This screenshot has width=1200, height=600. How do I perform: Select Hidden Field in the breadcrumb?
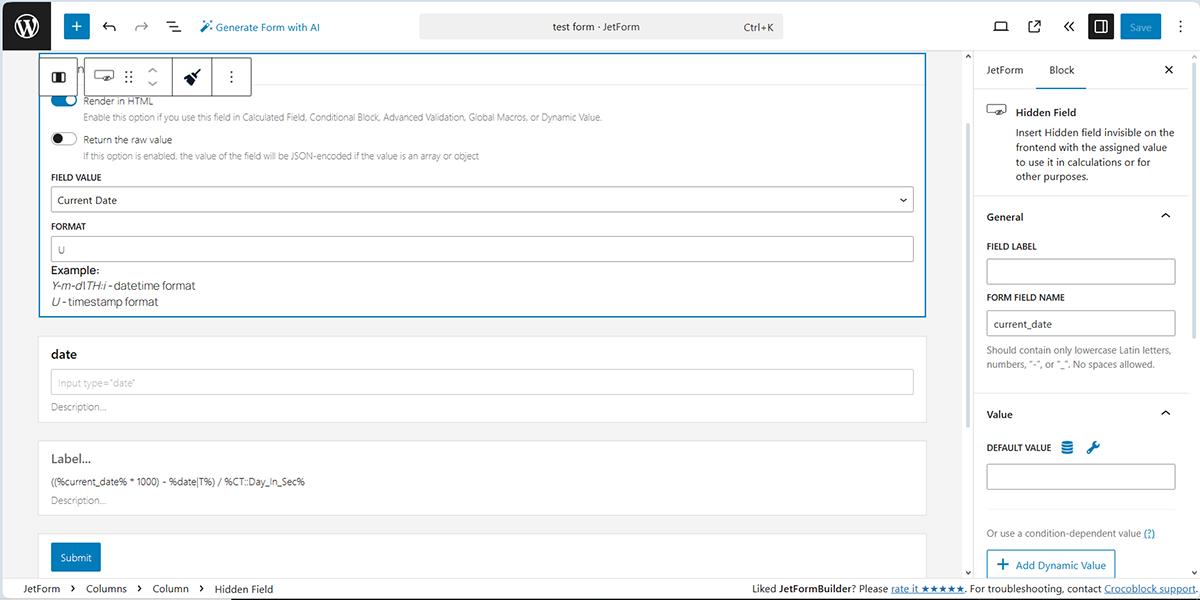[x=244, y=589]
